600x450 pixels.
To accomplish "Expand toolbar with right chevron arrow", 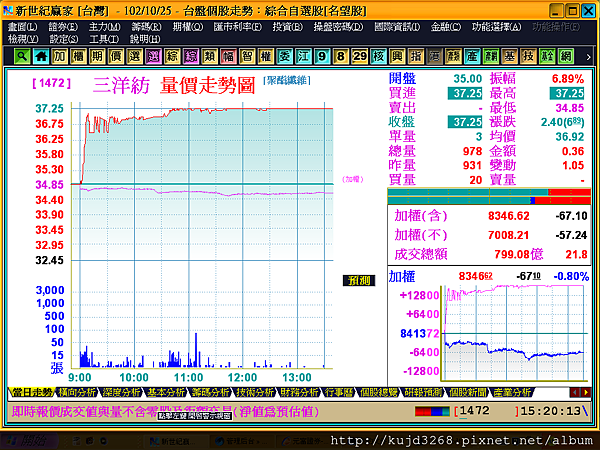I will [589, 57].
